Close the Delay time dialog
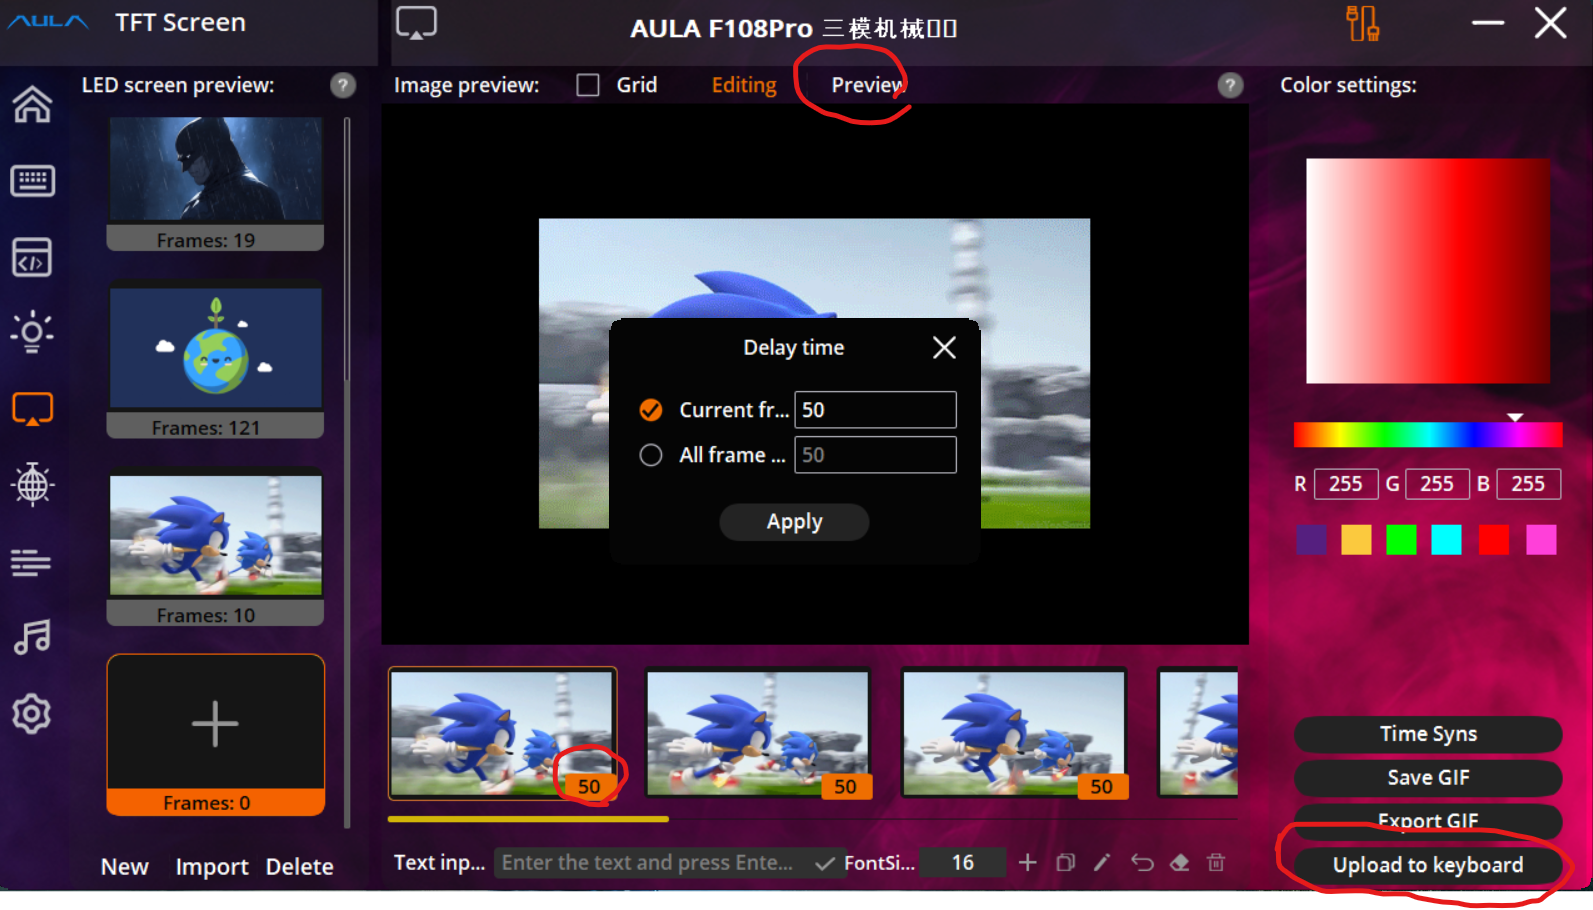The width and height of the screenshot is (1593, 910). coord(944,347)
